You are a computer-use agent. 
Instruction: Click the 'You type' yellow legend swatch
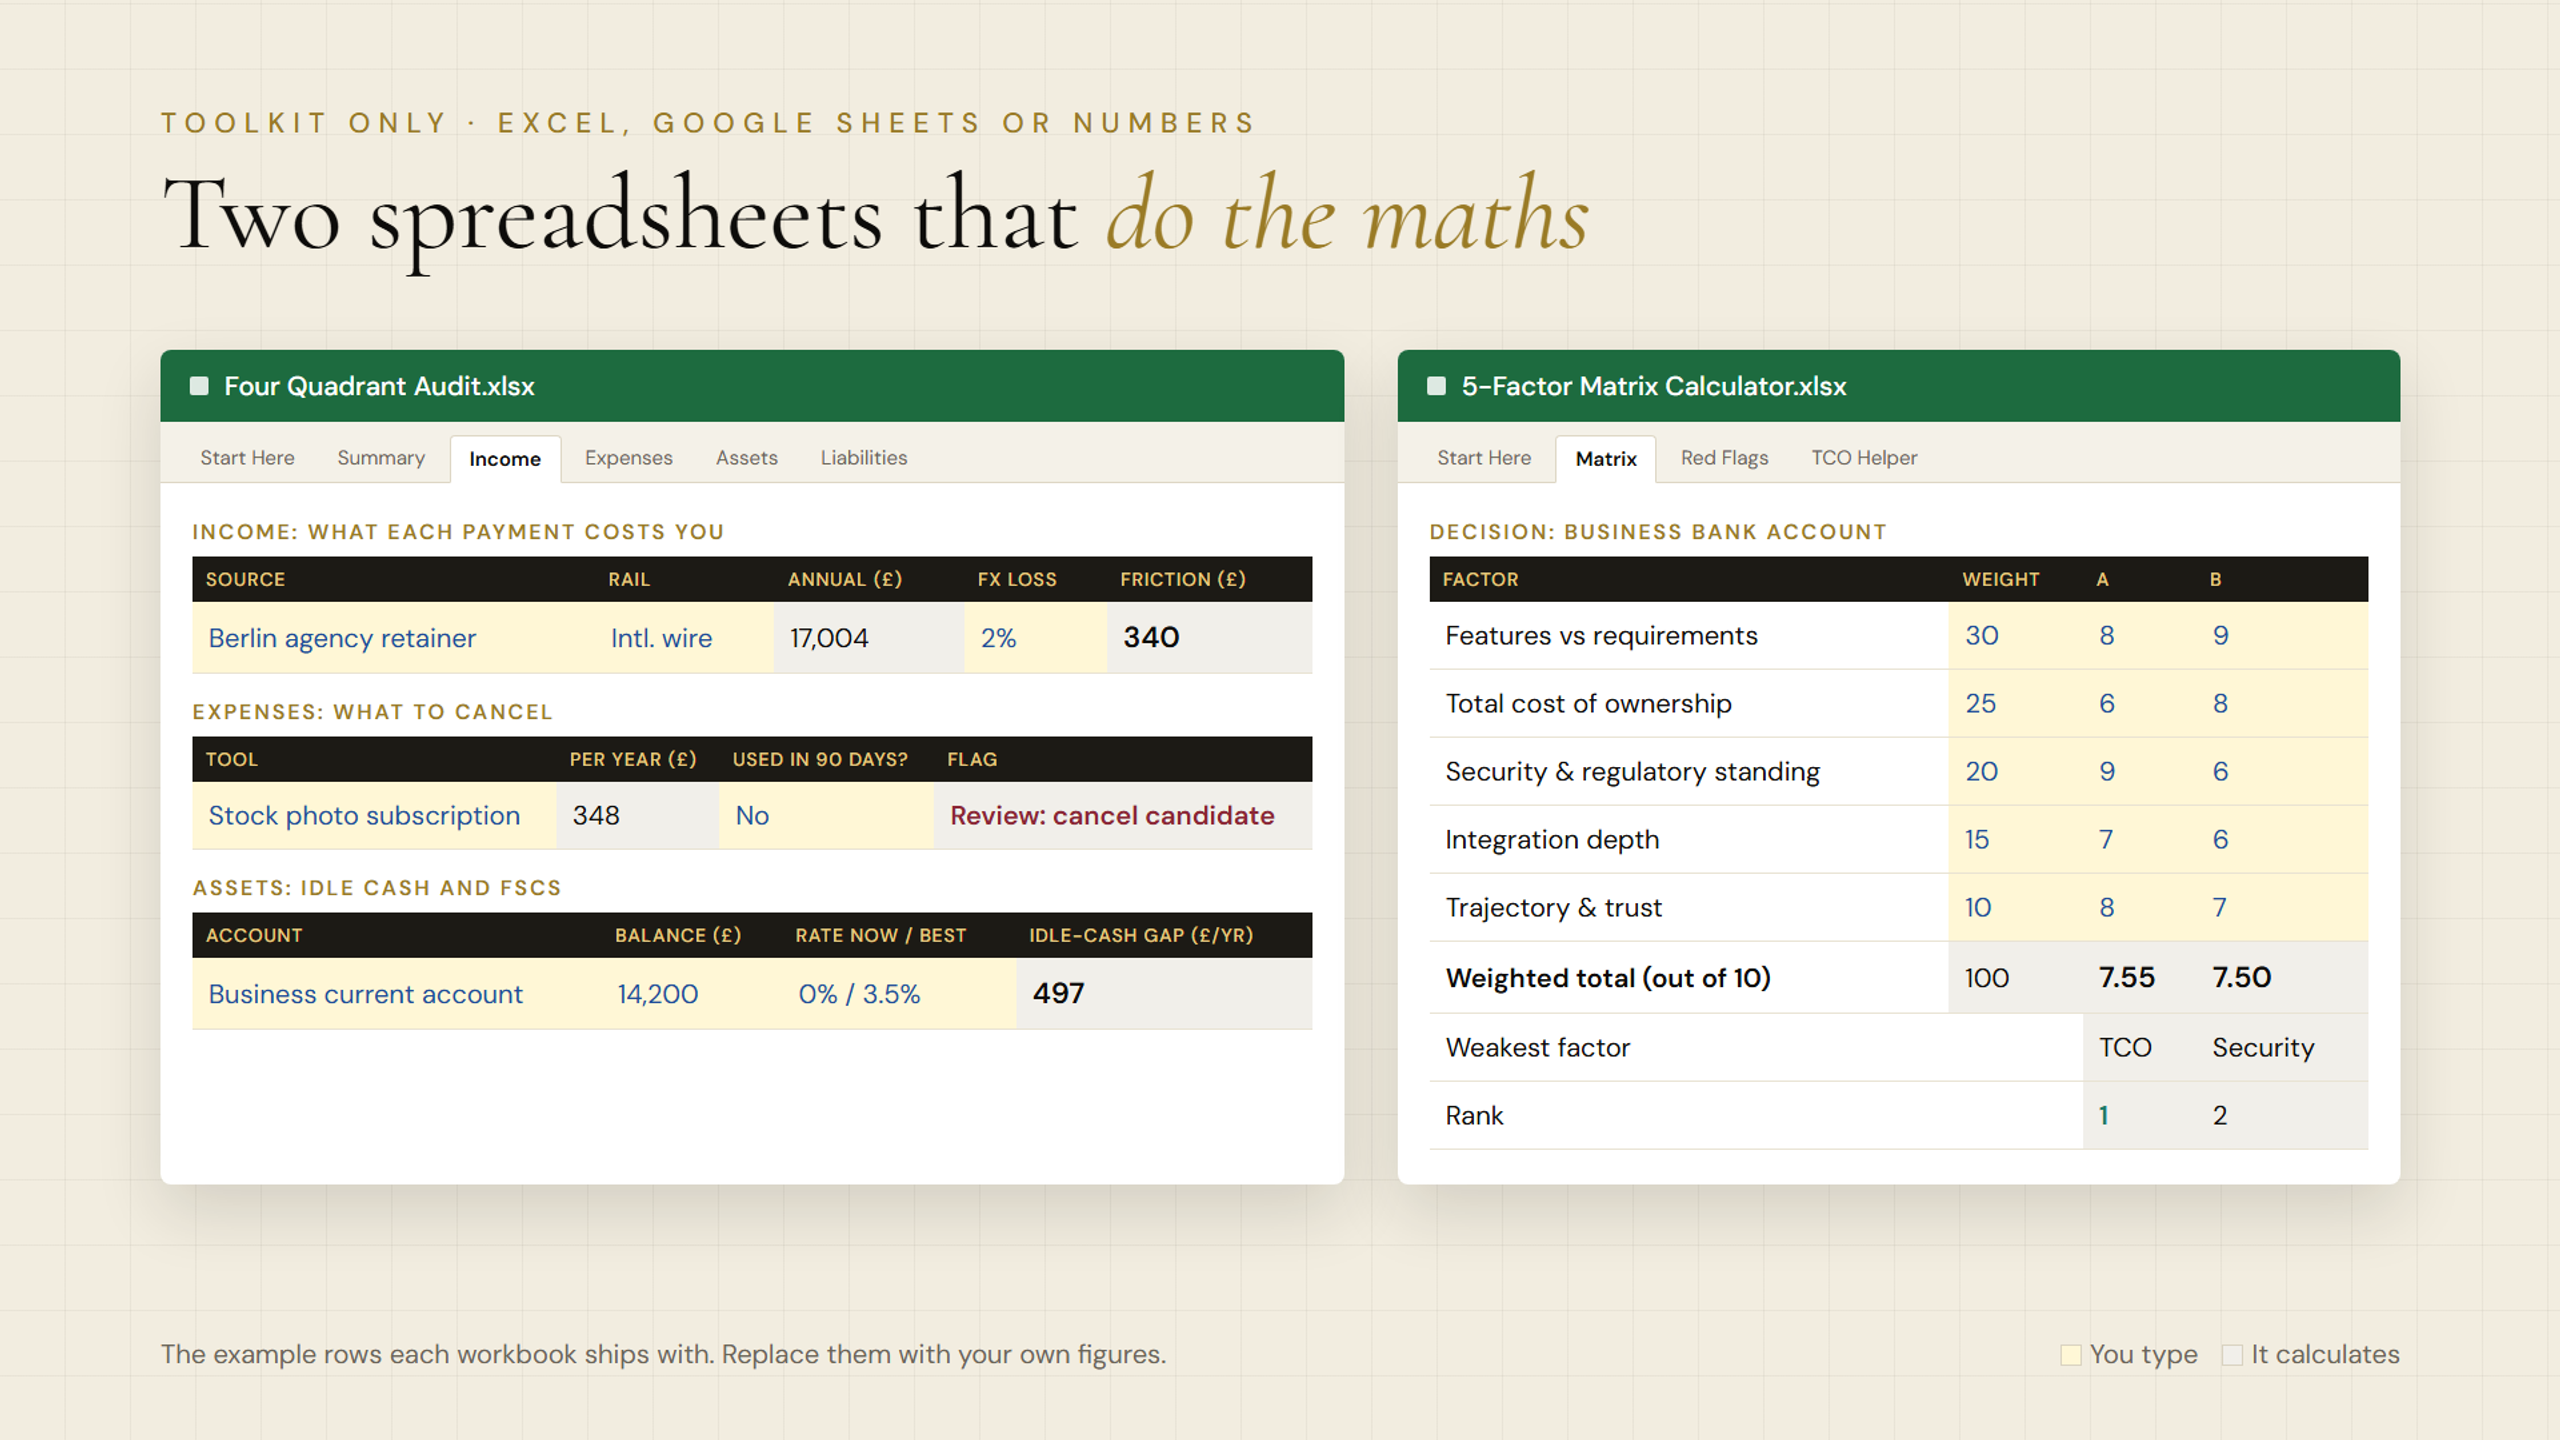(x=2071, y=1355)
